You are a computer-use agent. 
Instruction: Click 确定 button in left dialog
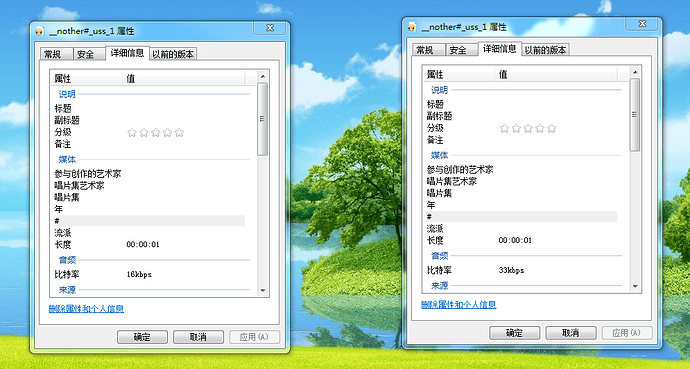pyautogui.click(x=142, y=337)
